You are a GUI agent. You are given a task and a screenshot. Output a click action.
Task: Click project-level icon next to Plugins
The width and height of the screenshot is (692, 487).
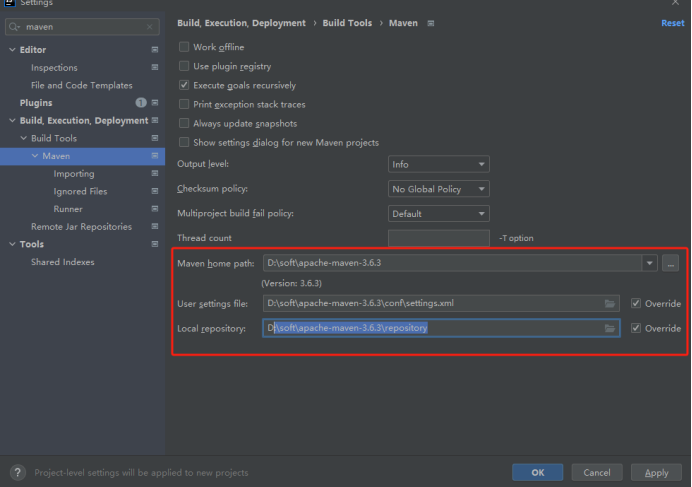[x=155, y=102]
